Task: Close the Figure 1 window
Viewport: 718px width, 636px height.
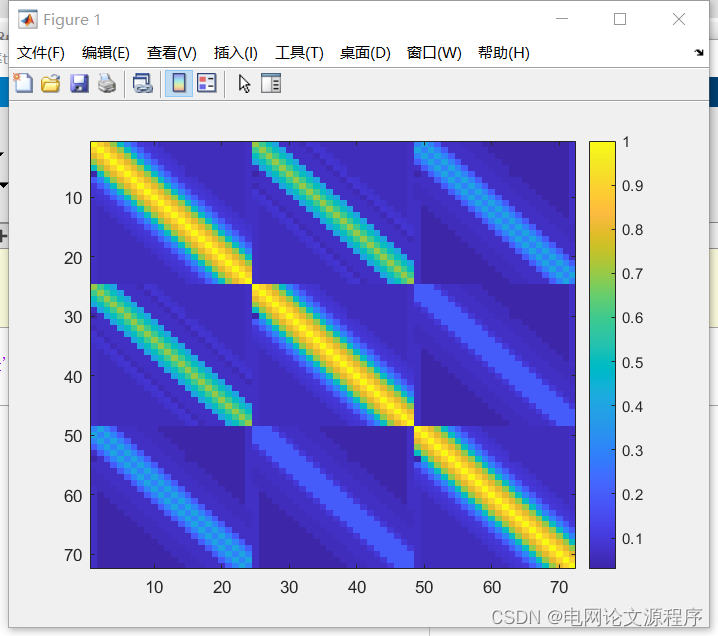Action: pos(679,19)
